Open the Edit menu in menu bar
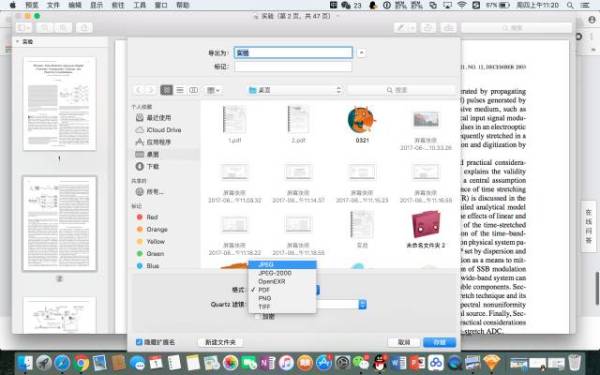Screen dimensions: 600x375 [75, 5]
